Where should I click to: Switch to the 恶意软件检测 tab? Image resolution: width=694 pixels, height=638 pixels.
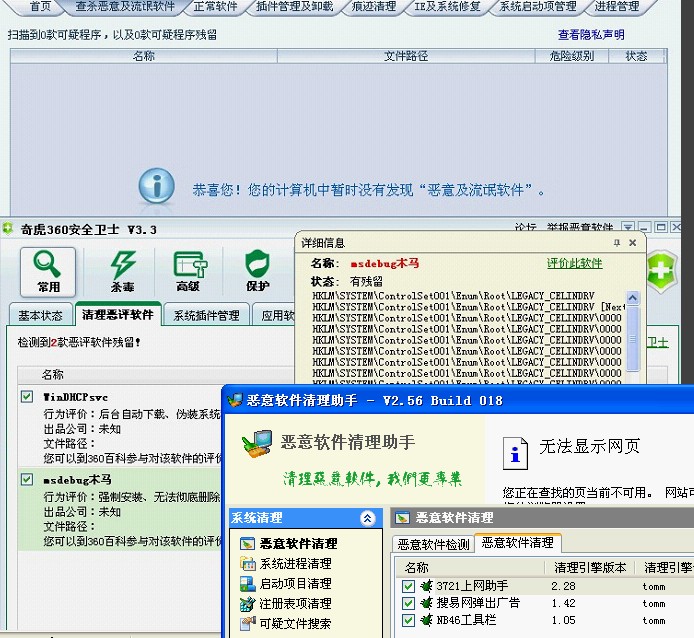pyautogui.click(x=433, y=544)
